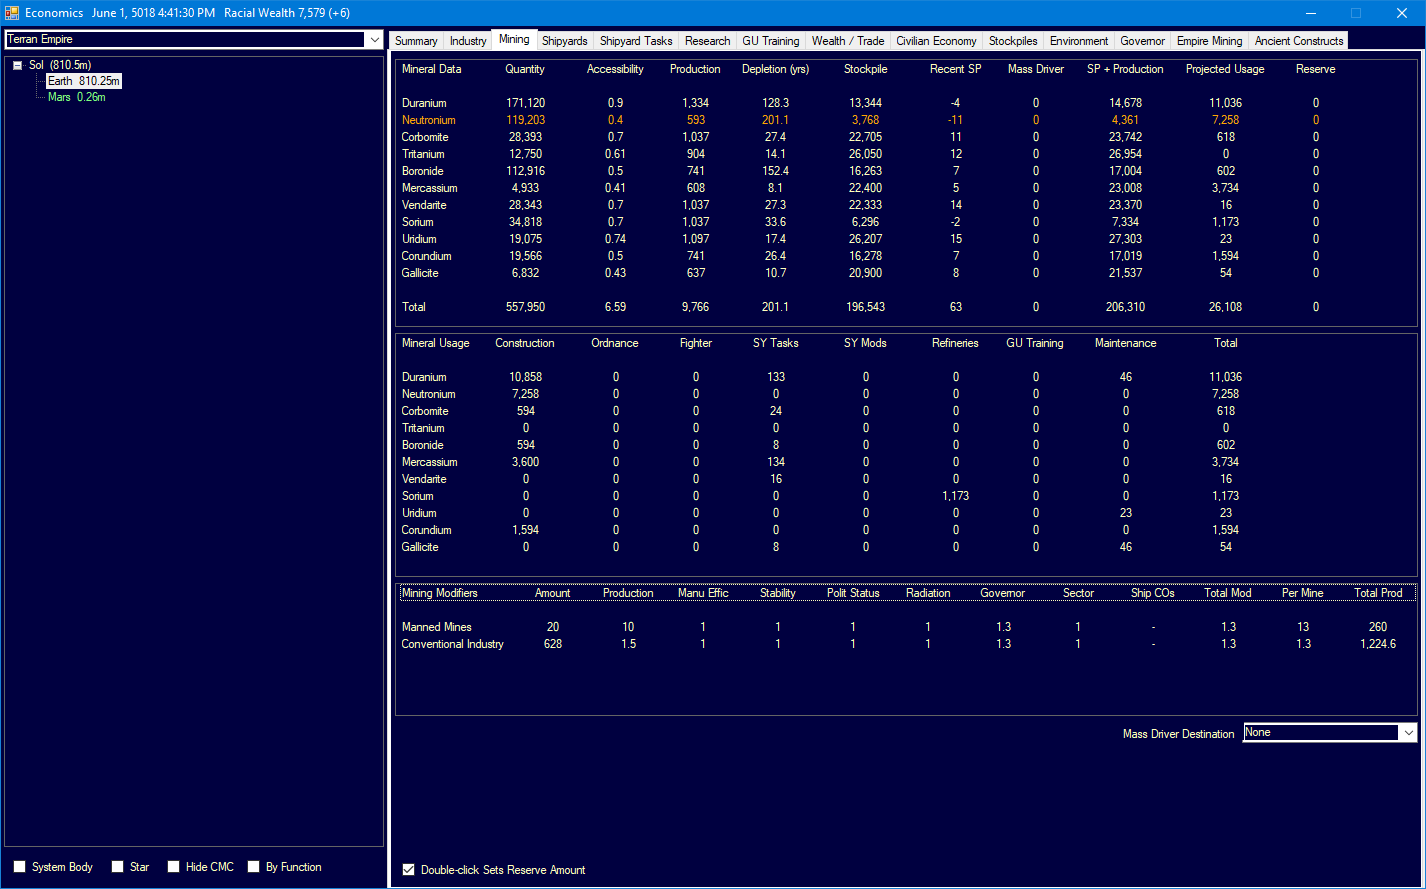This screenshot has width=1426, height=889.
Task: Click Total stockpile value 196,543
Action: pos(865,307)
